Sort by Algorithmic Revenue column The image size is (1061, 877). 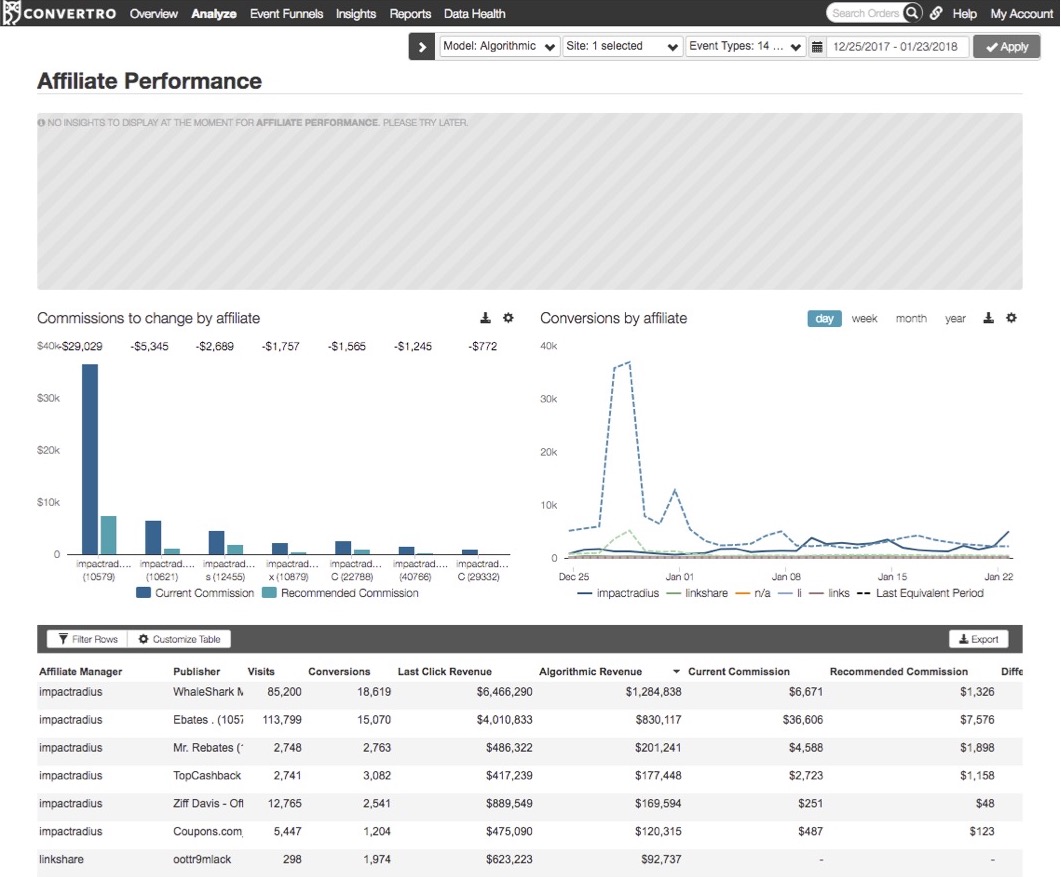[590, 671]
